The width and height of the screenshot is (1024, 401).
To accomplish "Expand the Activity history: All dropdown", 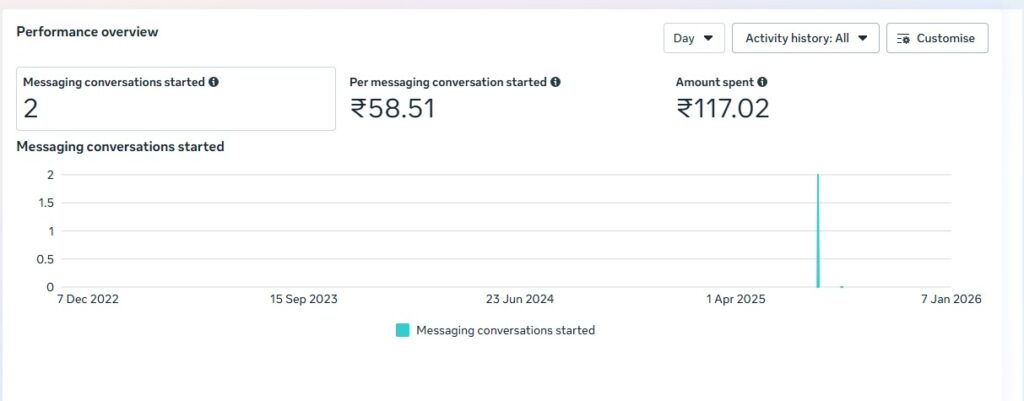I will pos(805,38).
